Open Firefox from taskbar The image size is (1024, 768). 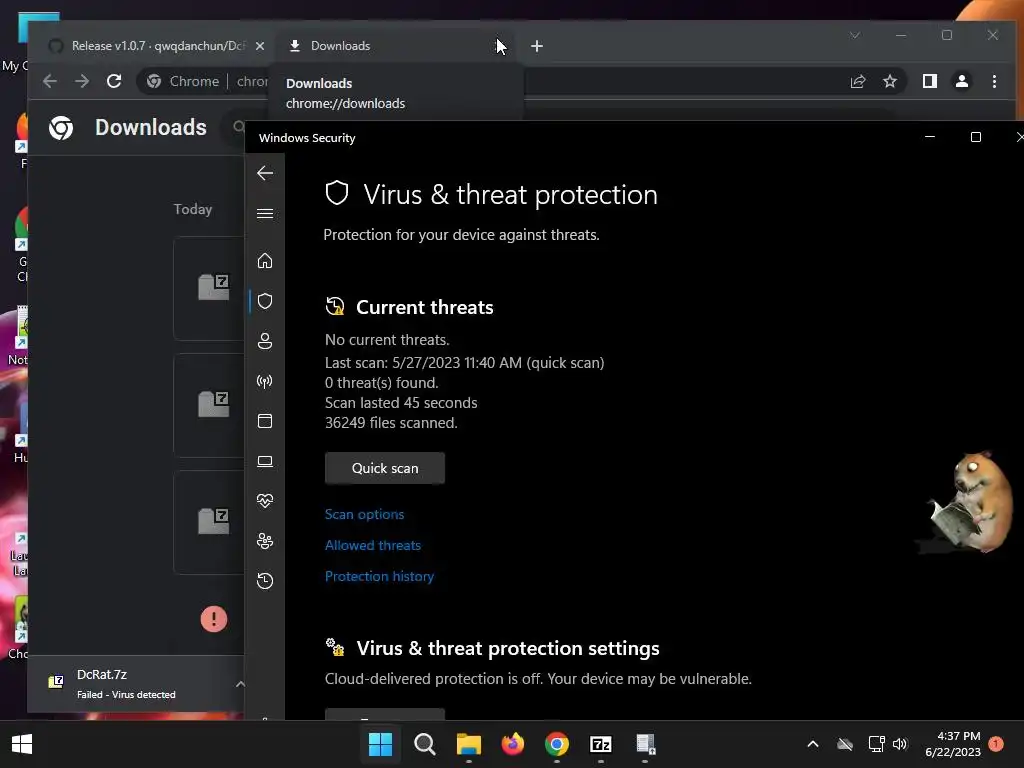[x=513, y=744]
